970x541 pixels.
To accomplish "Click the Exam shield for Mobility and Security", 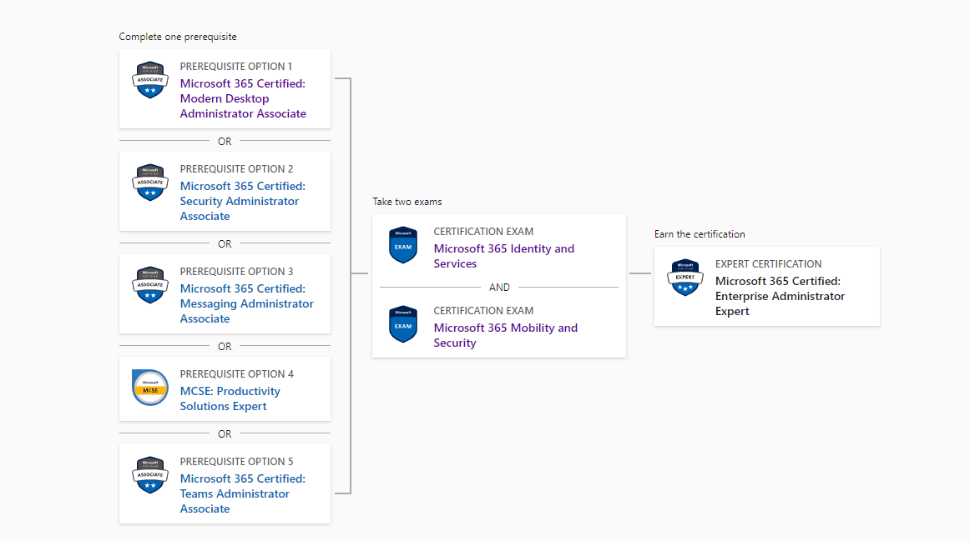I will 403,324.
